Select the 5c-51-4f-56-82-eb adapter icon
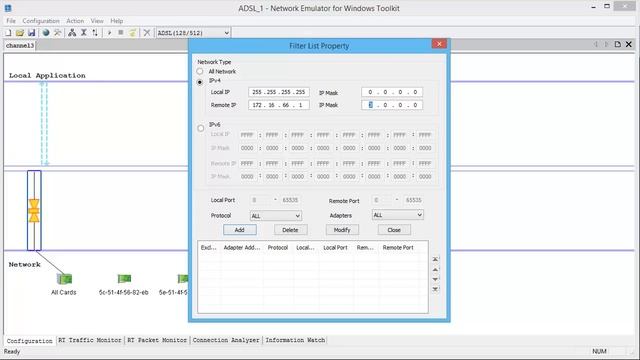Viewport: 640px width, 360px height. click(x=124, y=278)
